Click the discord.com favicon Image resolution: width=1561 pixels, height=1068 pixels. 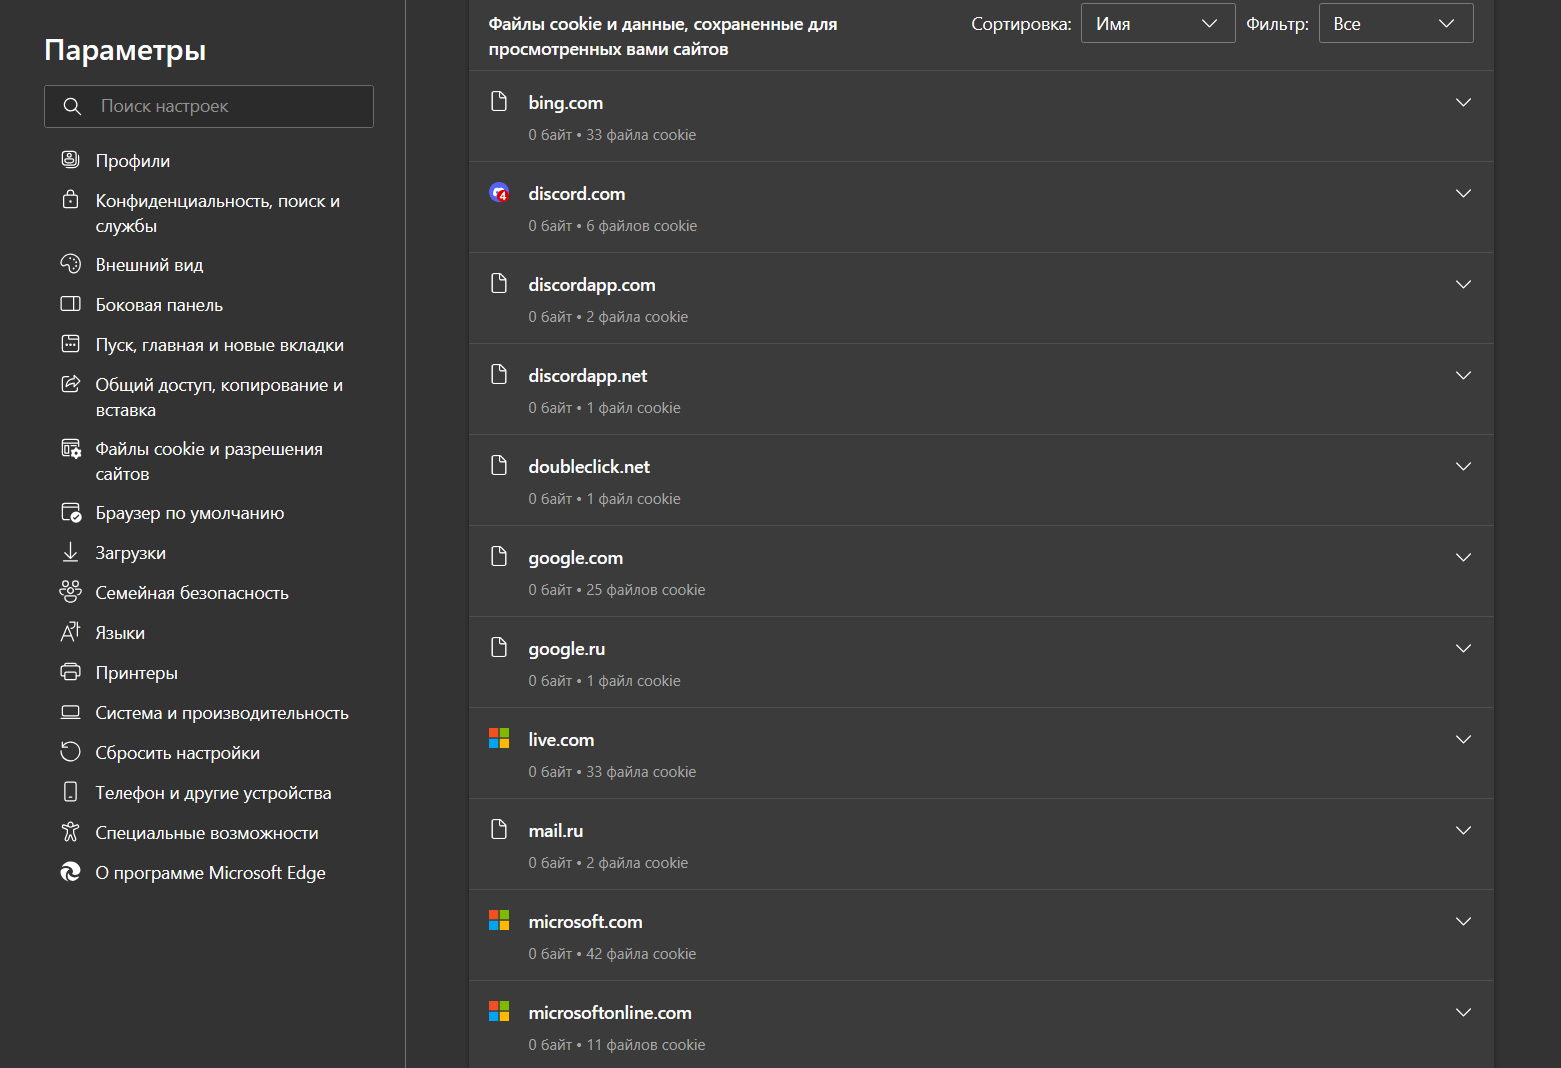pos(499,193)
